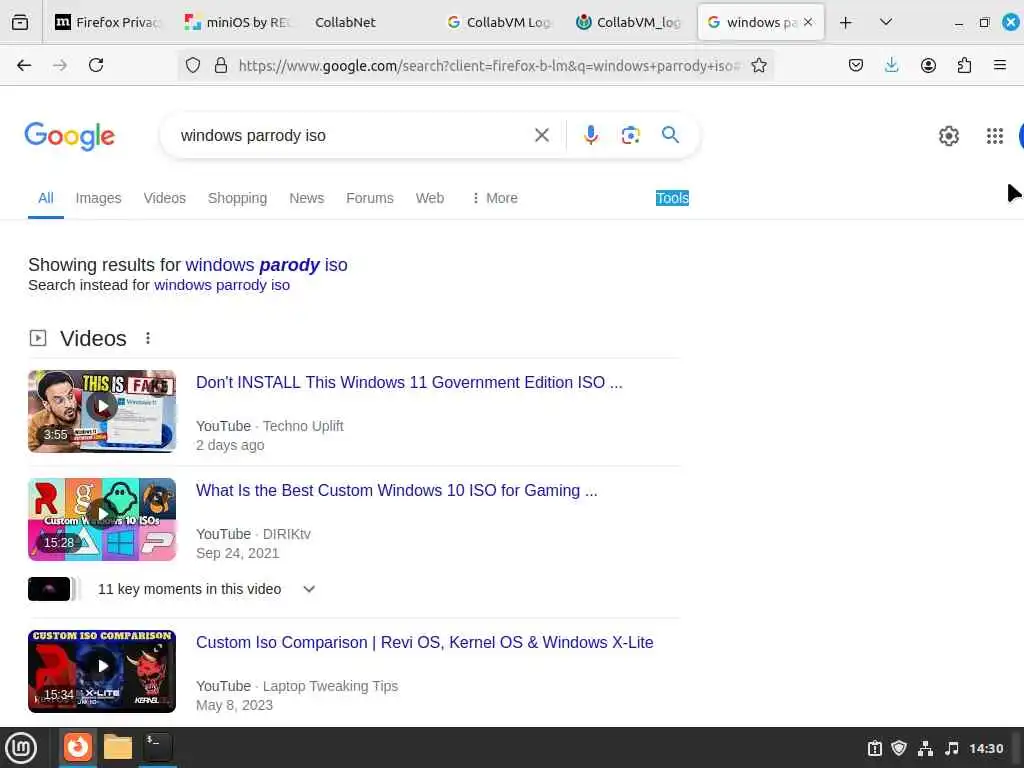Click the network tray icon
1024x768 pixels.
pos(925,748)
